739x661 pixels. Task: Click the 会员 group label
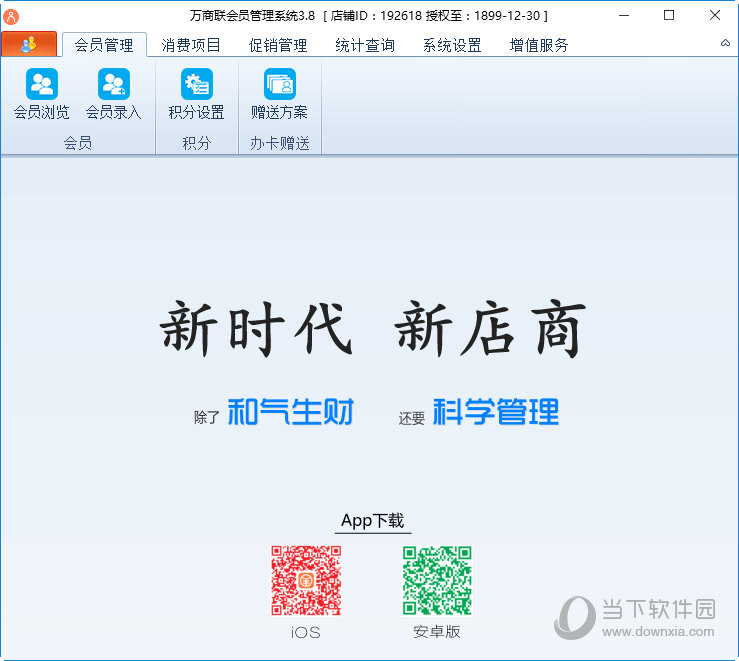click(78, 143)
